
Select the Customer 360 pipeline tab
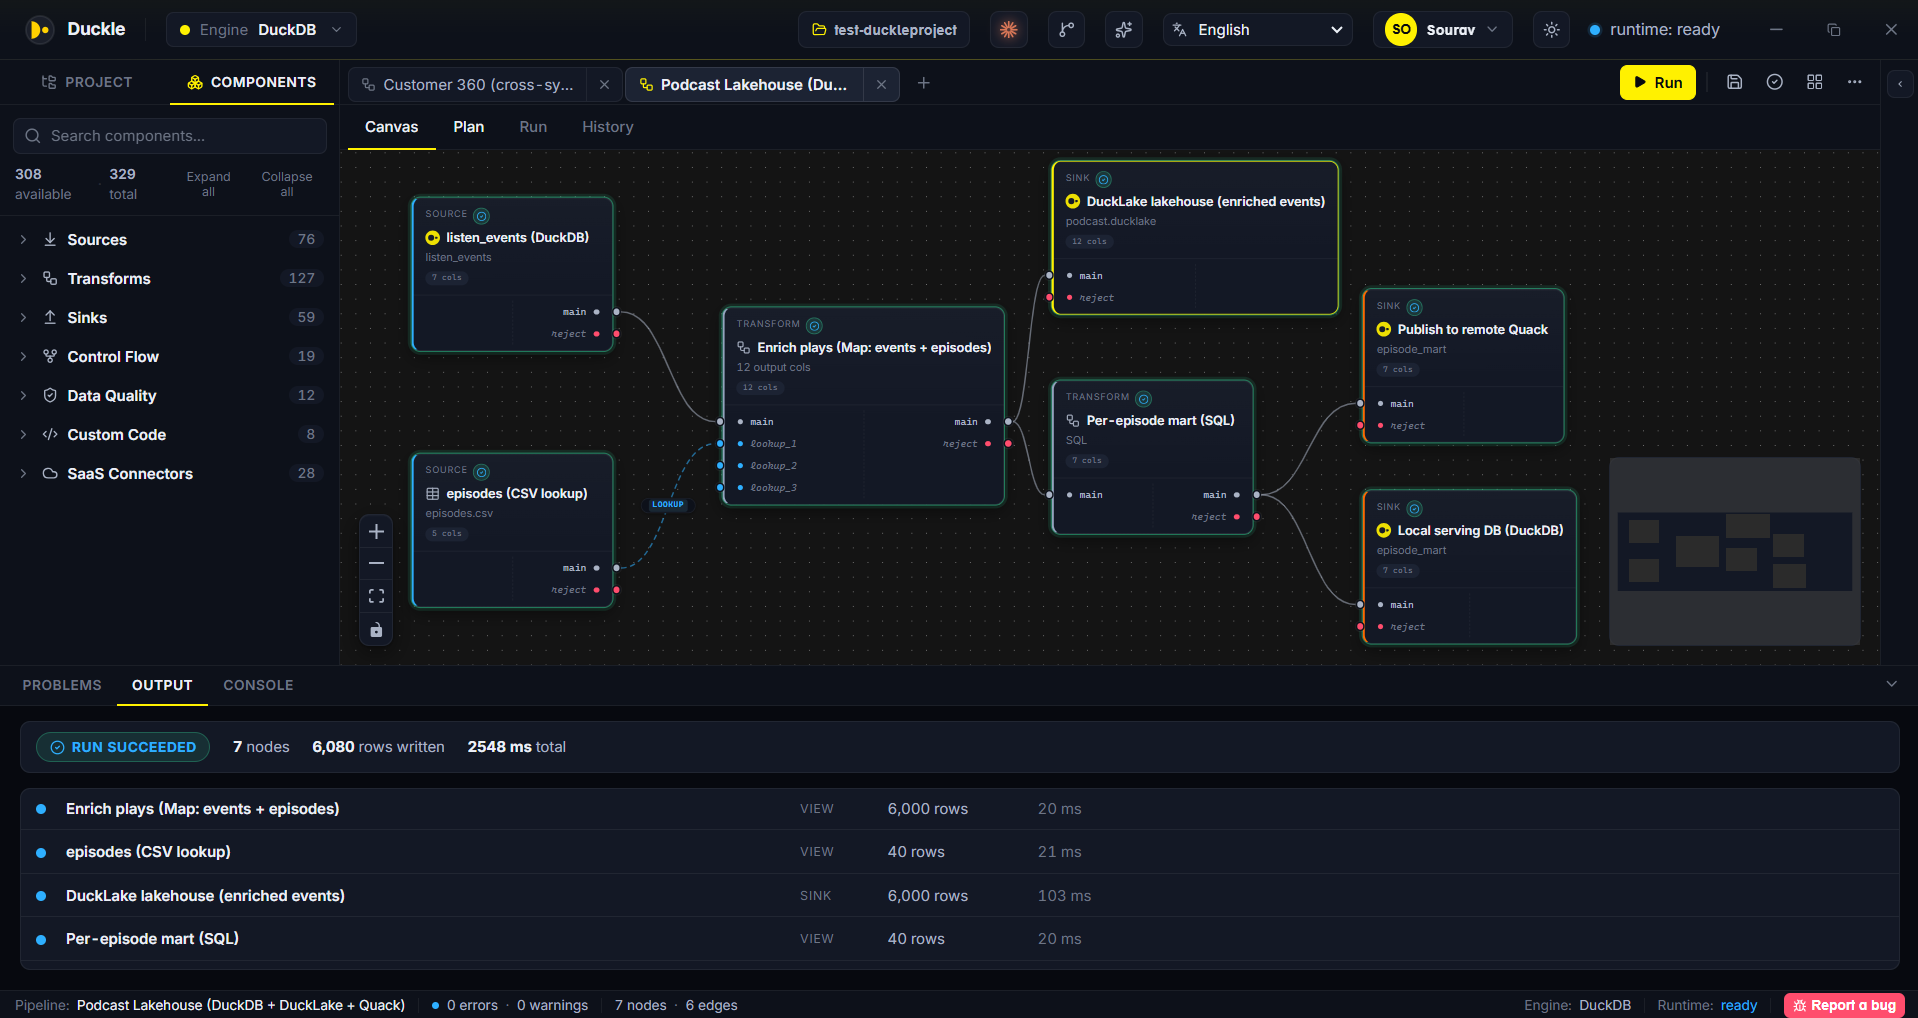pos(470,85)
